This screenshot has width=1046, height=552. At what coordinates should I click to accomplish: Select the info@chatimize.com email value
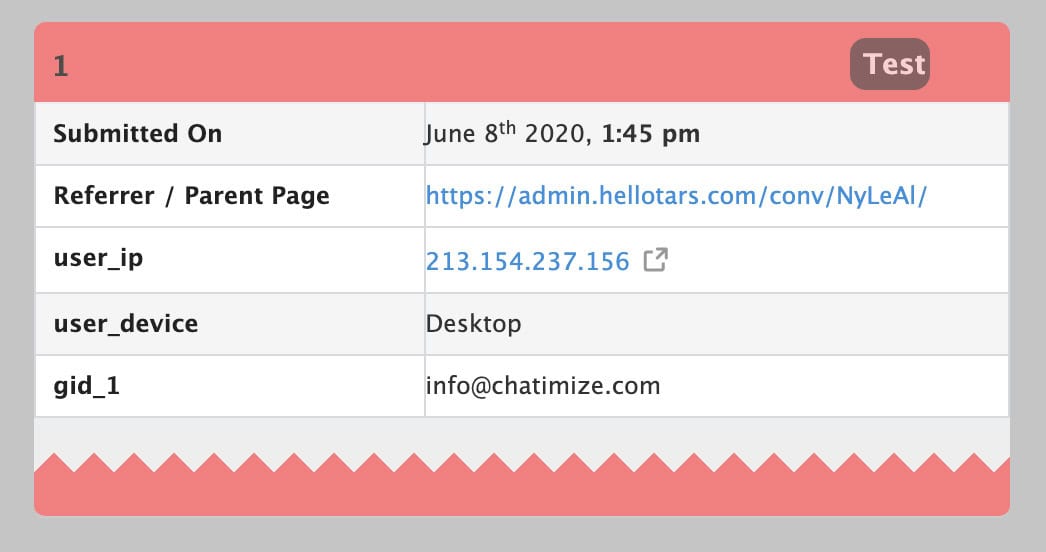pyautogui.click(x=543, y=386)
